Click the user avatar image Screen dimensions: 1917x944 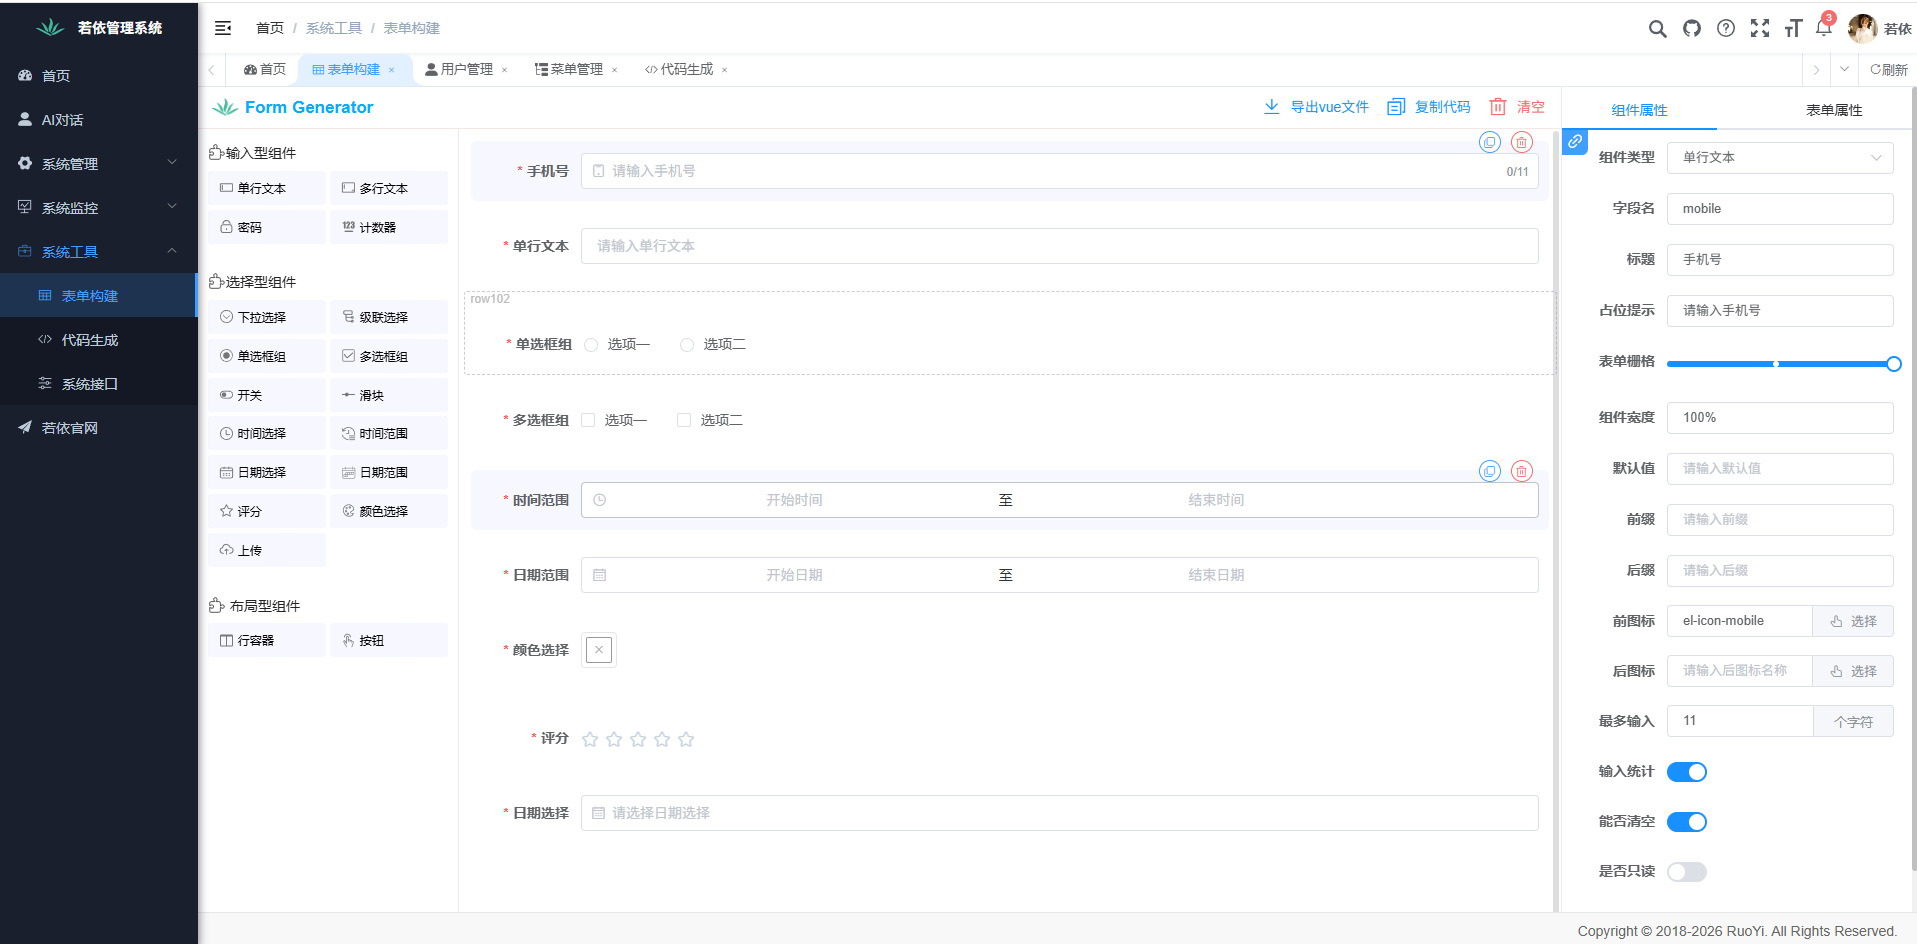click(1862, 28)
